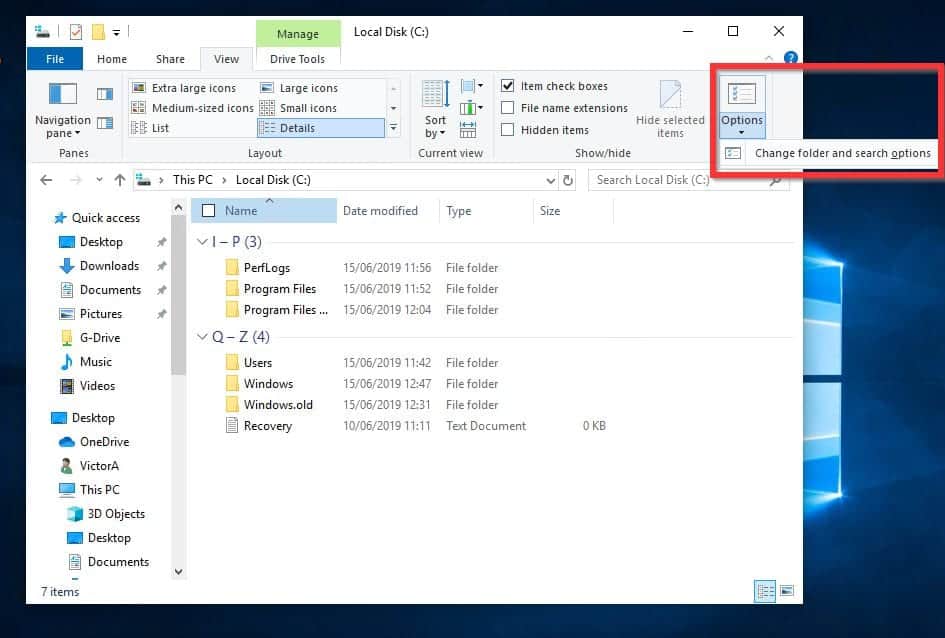Image resolution: width=945 pixels, height=638 pixels.
Task: Tick the select-all checkbox in Name header
Action: tap(209, 210)
